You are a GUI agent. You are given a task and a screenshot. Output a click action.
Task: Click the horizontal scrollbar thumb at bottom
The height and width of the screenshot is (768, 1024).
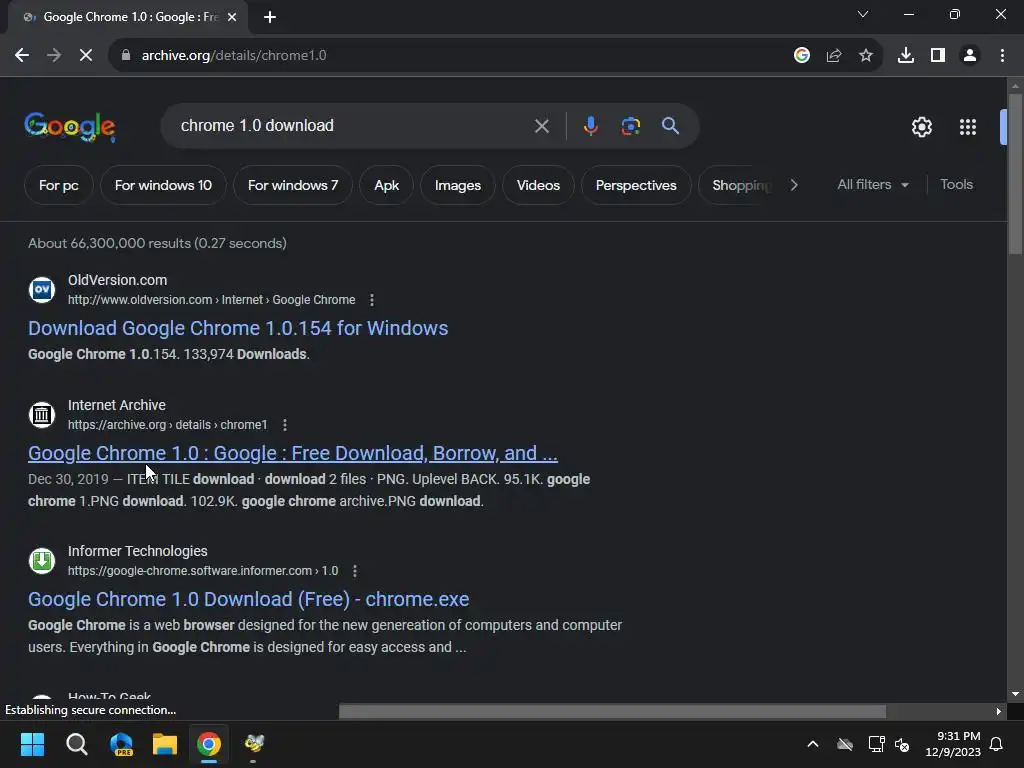coord(613,711)
